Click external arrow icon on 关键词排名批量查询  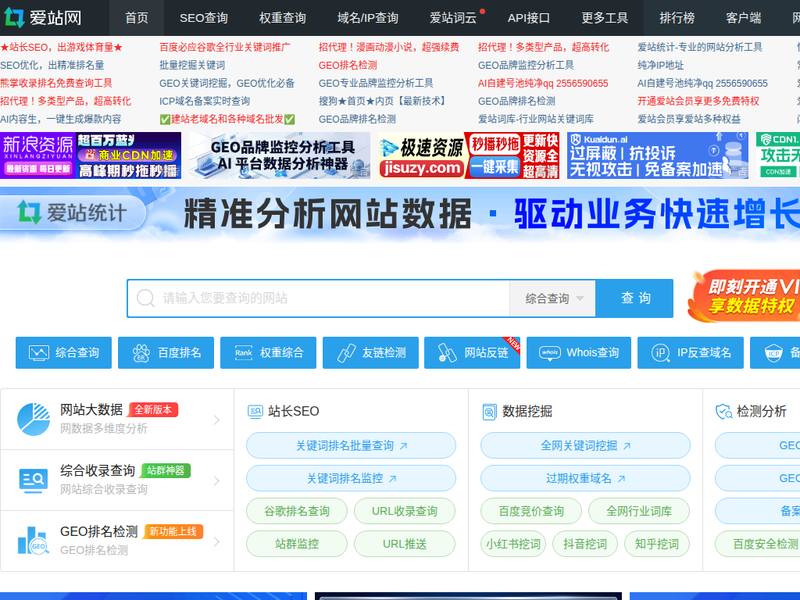[404, 446]
